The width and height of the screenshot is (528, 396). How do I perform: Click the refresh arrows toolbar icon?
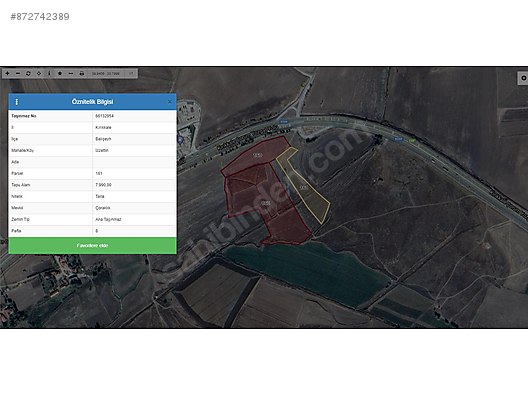28,73
